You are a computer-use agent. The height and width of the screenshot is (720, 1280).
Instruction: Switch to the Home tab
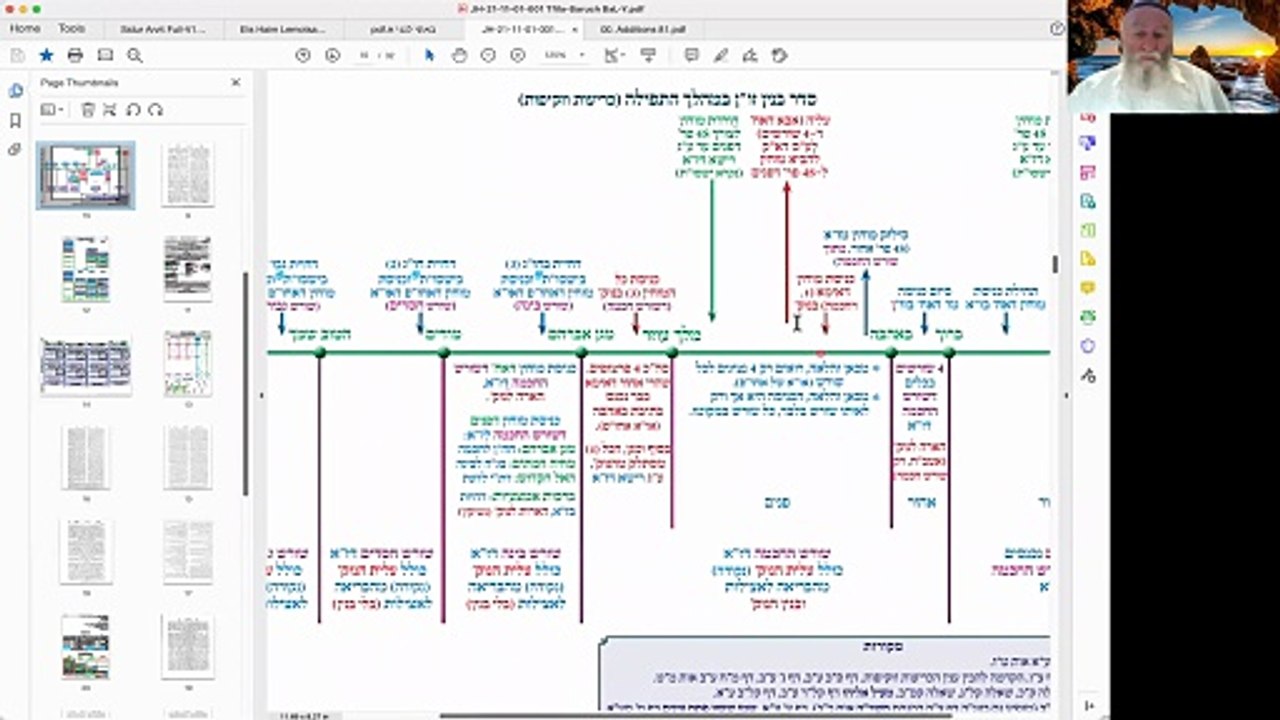[25, 29]
